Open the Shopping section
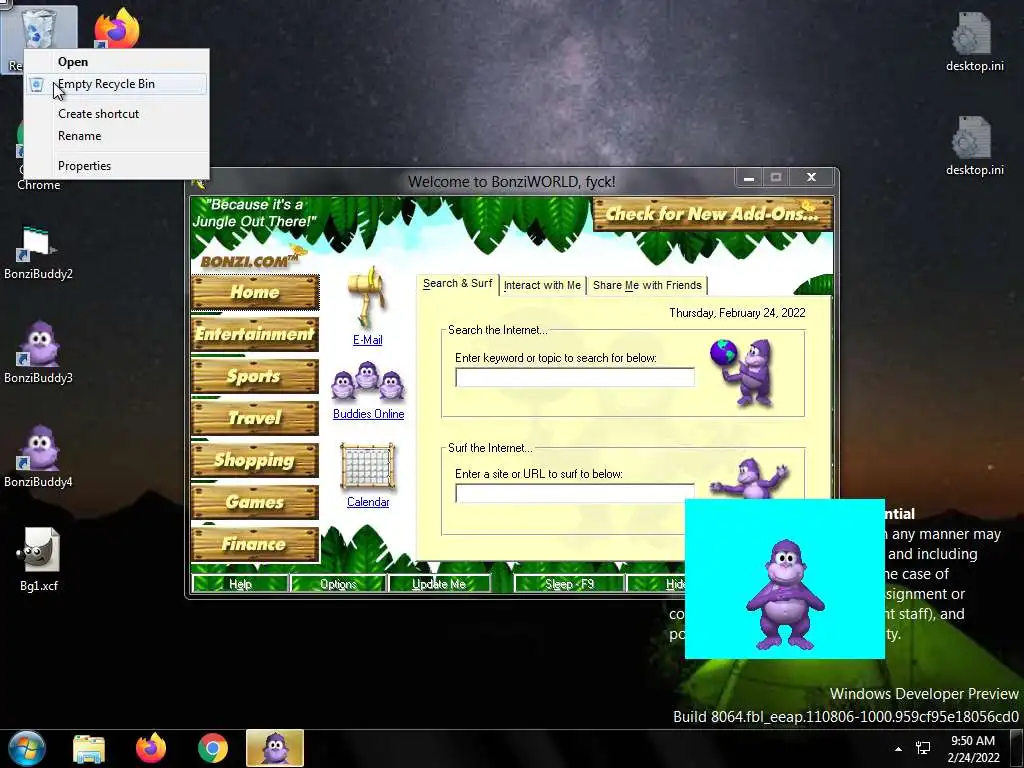The height and width of the screenshot is (768, 1024). click(x=255, y=460)
